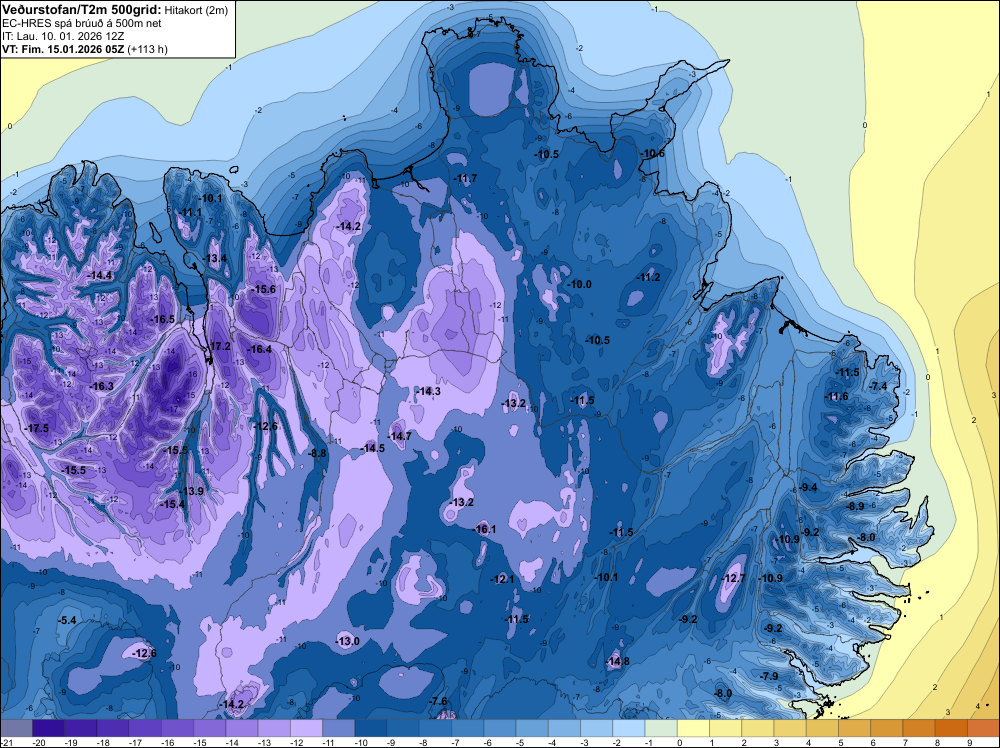This screenshot has height=748, width=1000.
Task: Click the -8.9 temperature value
Action: click(855, 506)
